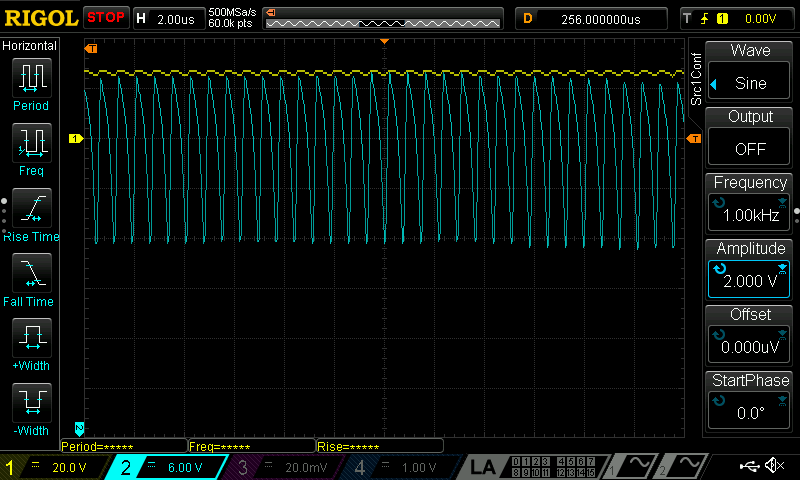Toggle channel 1 20.0 V tab
The height and width of the screenshot is (480, 800).
coord(54,467)
